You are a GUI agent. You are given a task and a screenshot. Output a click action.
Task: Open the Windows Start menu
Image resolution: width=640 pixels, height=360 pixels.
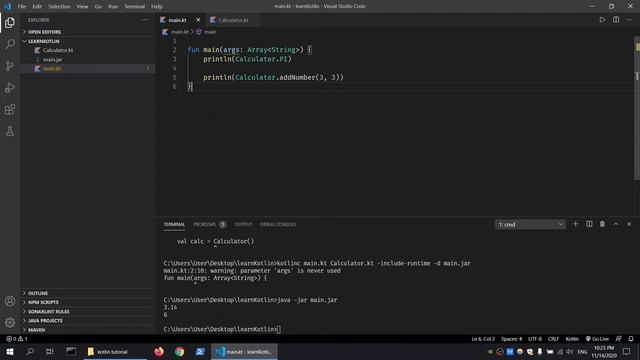pyautogui.click(x=10, y=351)
